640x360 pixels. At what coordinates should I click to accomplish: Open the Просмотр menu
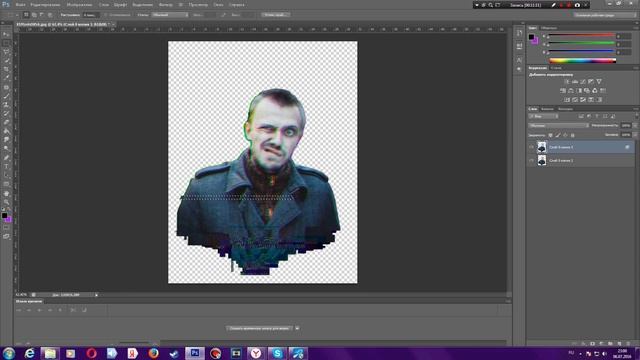pyautogui.click(x=198, y=5)
